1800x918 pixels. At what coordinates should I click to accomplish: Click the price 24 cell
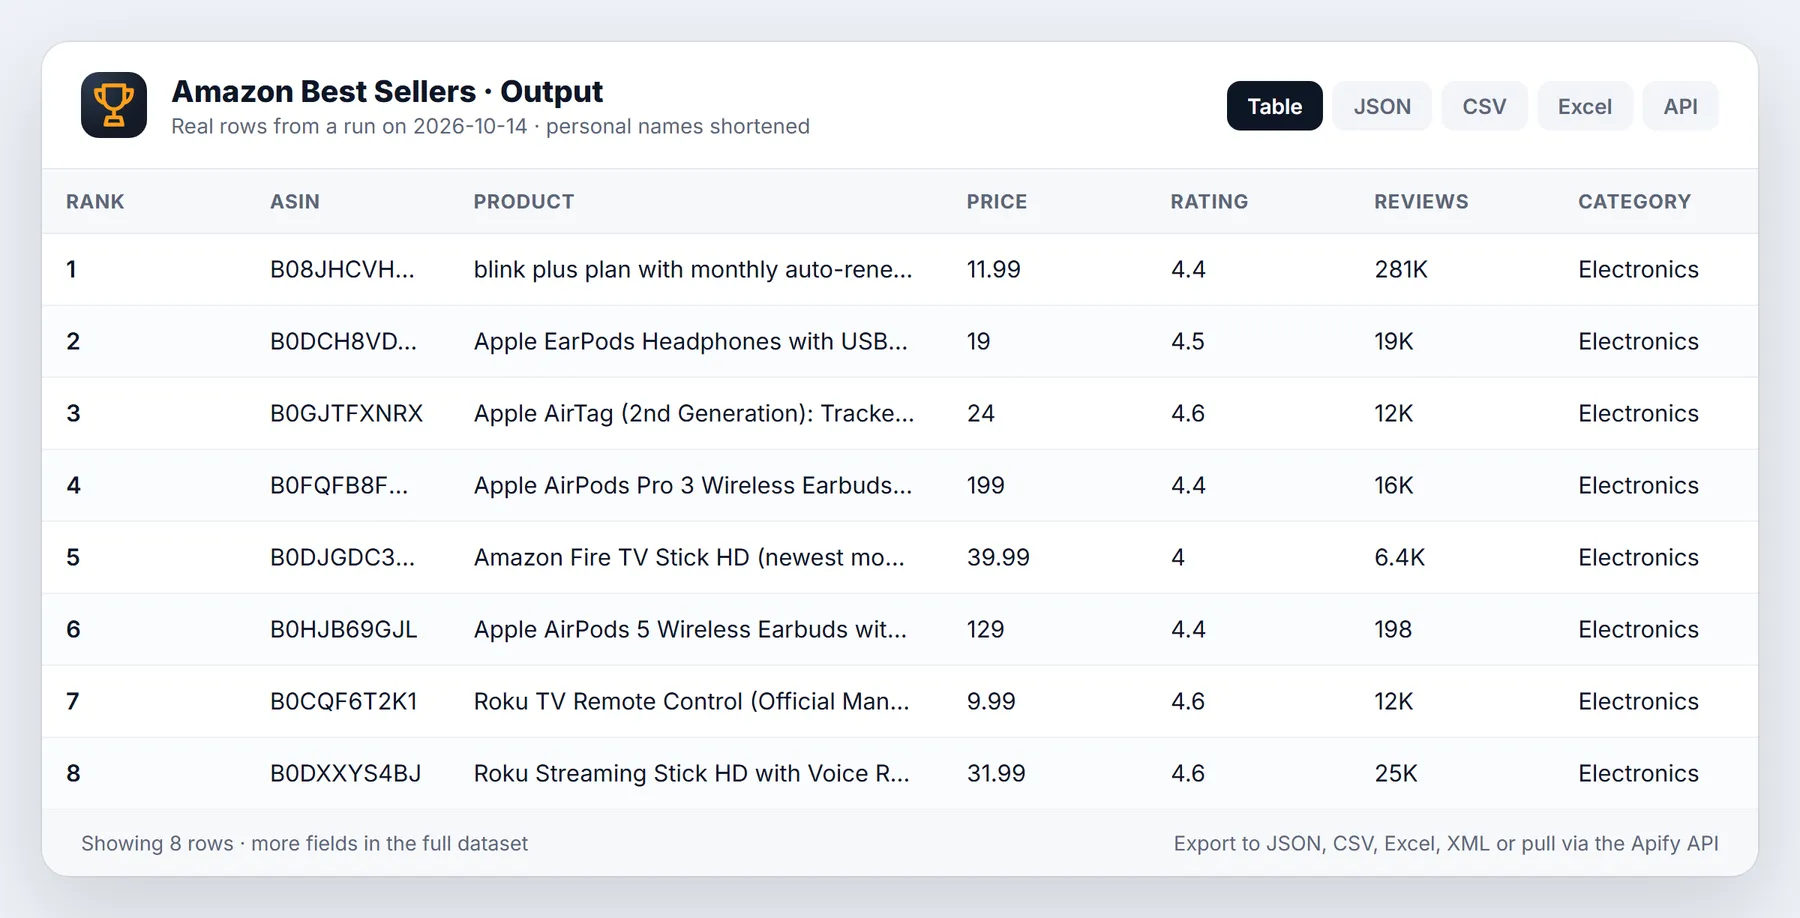[x=980, y=413]
